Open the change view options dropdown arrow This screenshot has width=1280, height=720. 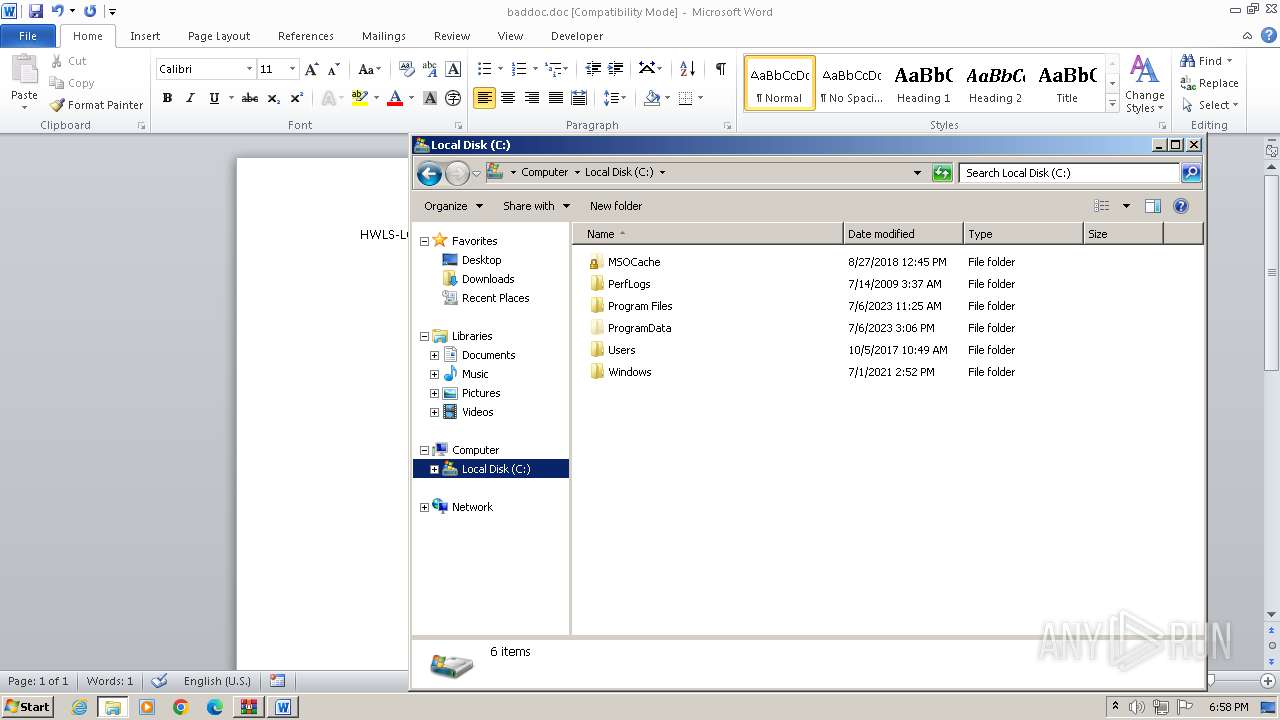(1126, 206)
